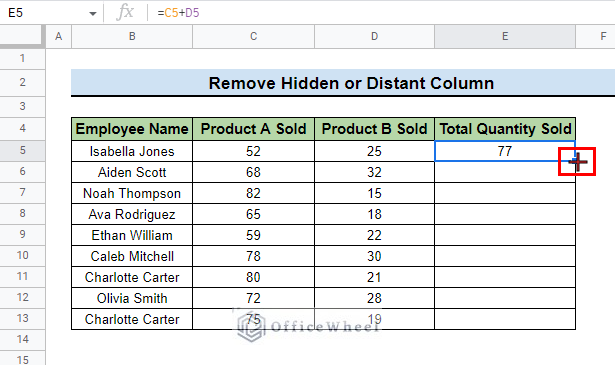615x365 pixels.
Task: Click cell E6 next to Aiden Scott
Action: [505, 172]
